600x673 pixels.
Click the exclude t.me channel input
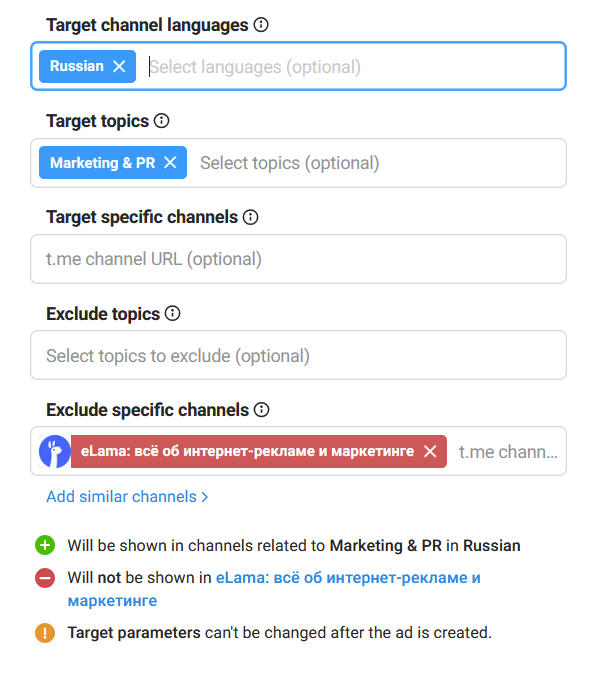point(508,452)
